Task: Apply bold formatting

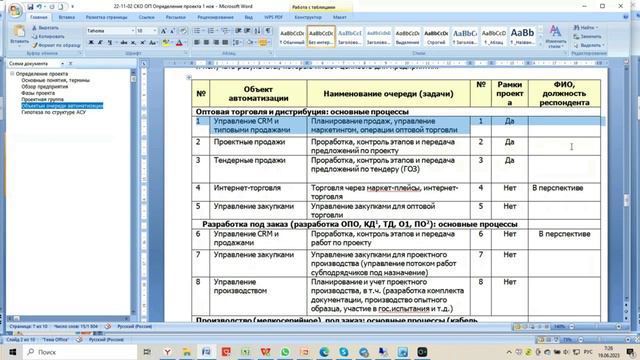Action: [91, 42]
